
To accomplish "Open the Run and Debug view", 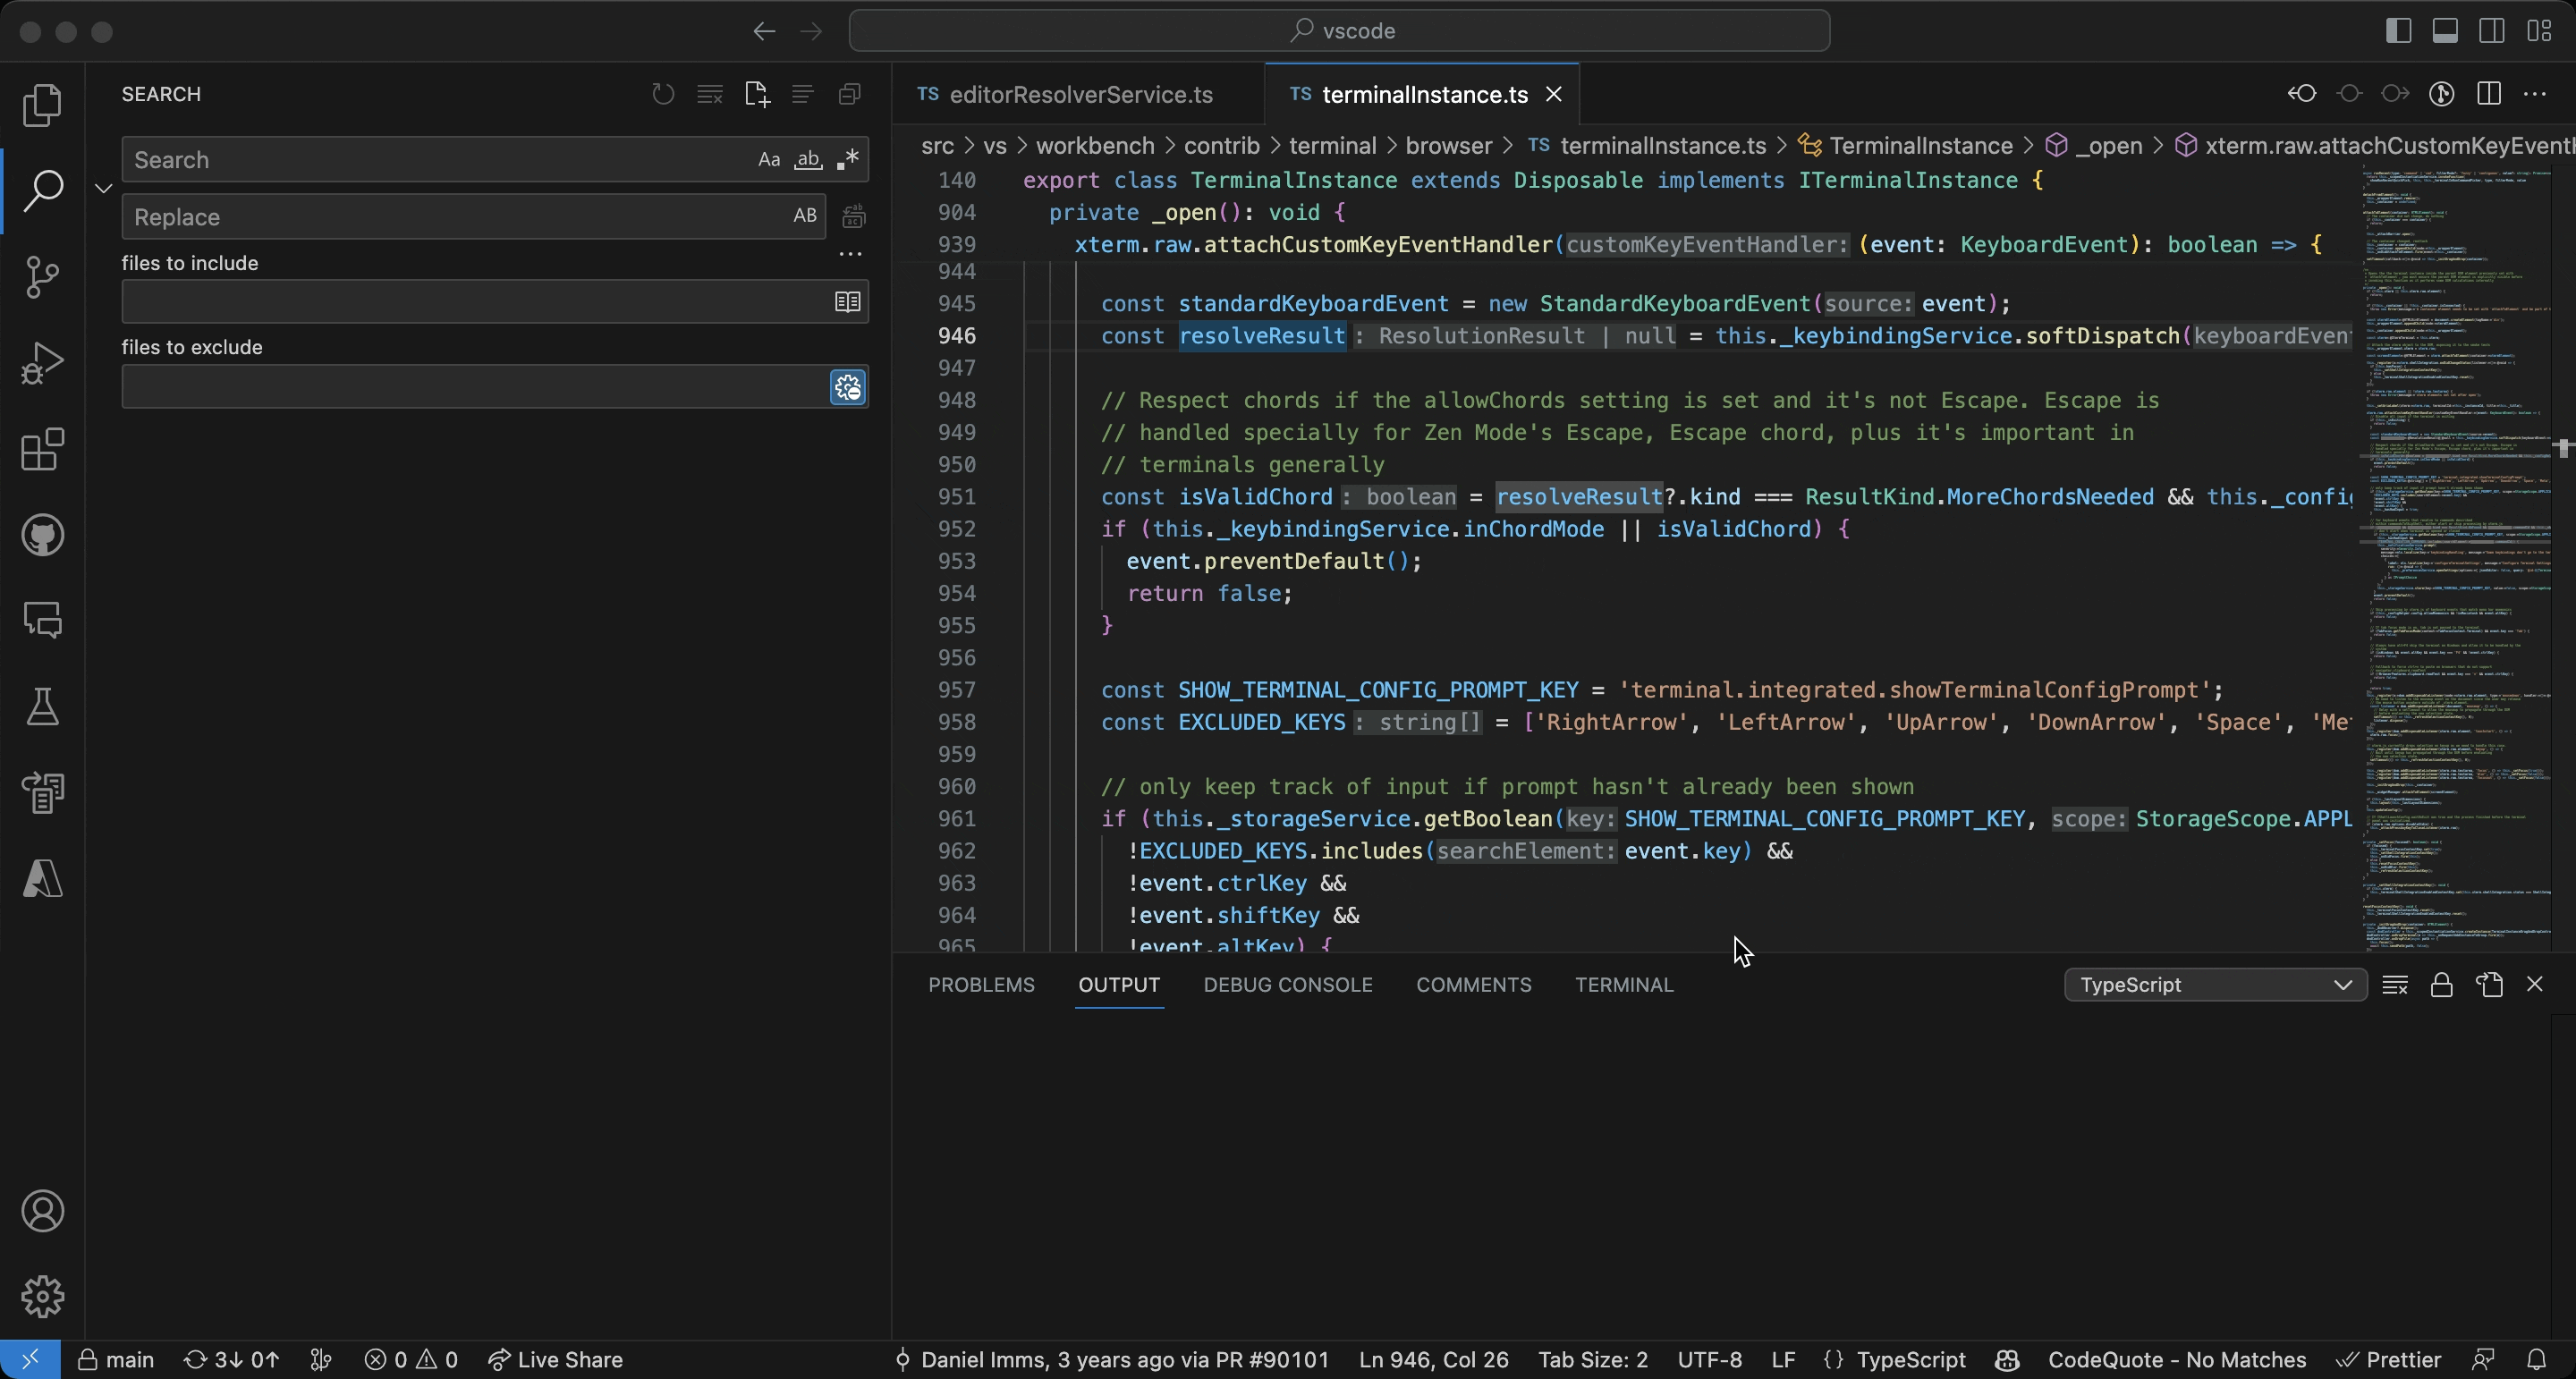I will (42, 363).
